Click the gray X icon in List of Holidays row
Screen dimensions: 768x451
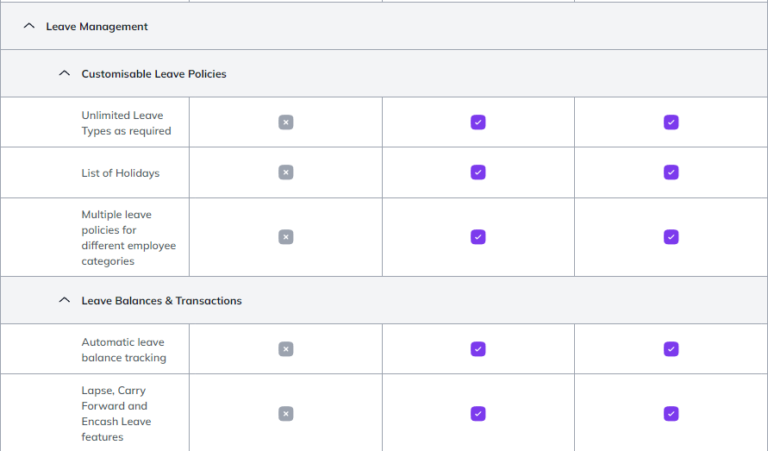[286, 172]
